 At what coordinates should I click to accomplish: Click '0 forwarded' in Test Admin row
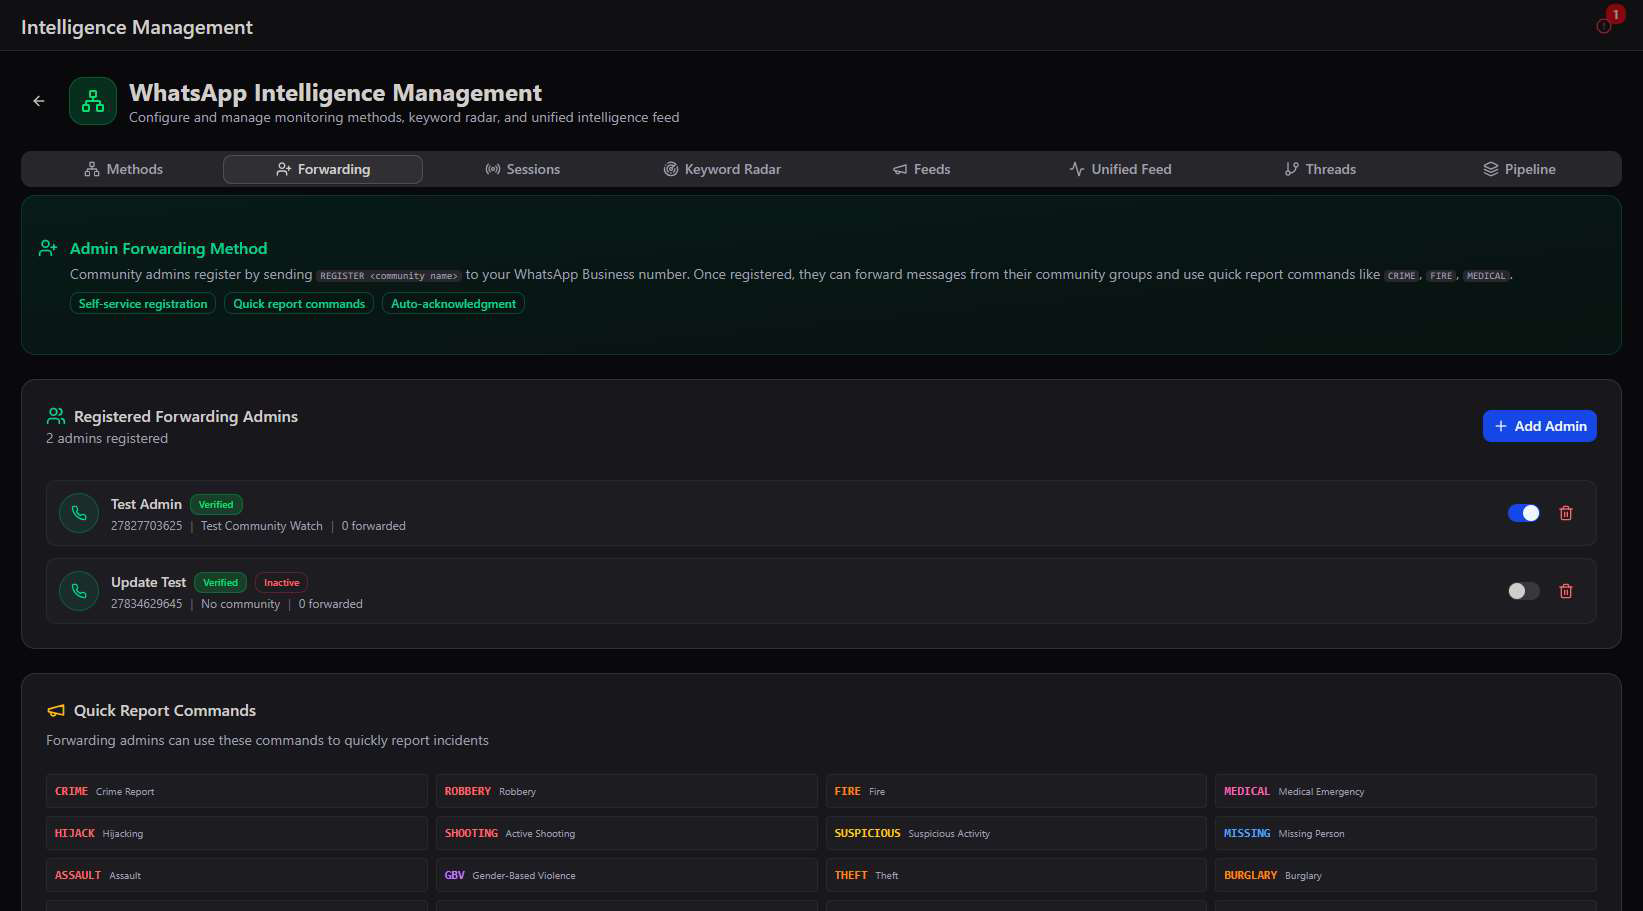click(x=374, y=526)
